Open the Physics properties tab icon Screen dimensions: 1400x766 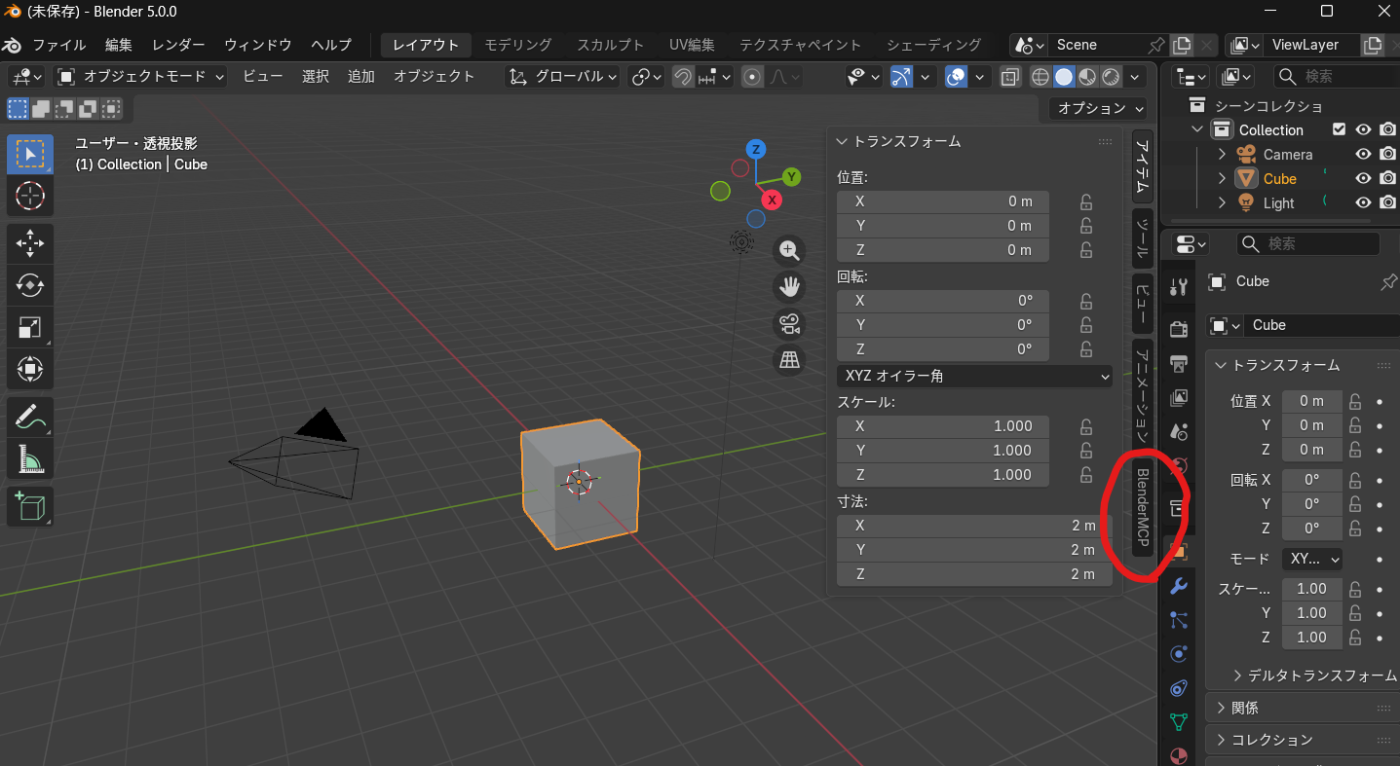coord(1179,654)
